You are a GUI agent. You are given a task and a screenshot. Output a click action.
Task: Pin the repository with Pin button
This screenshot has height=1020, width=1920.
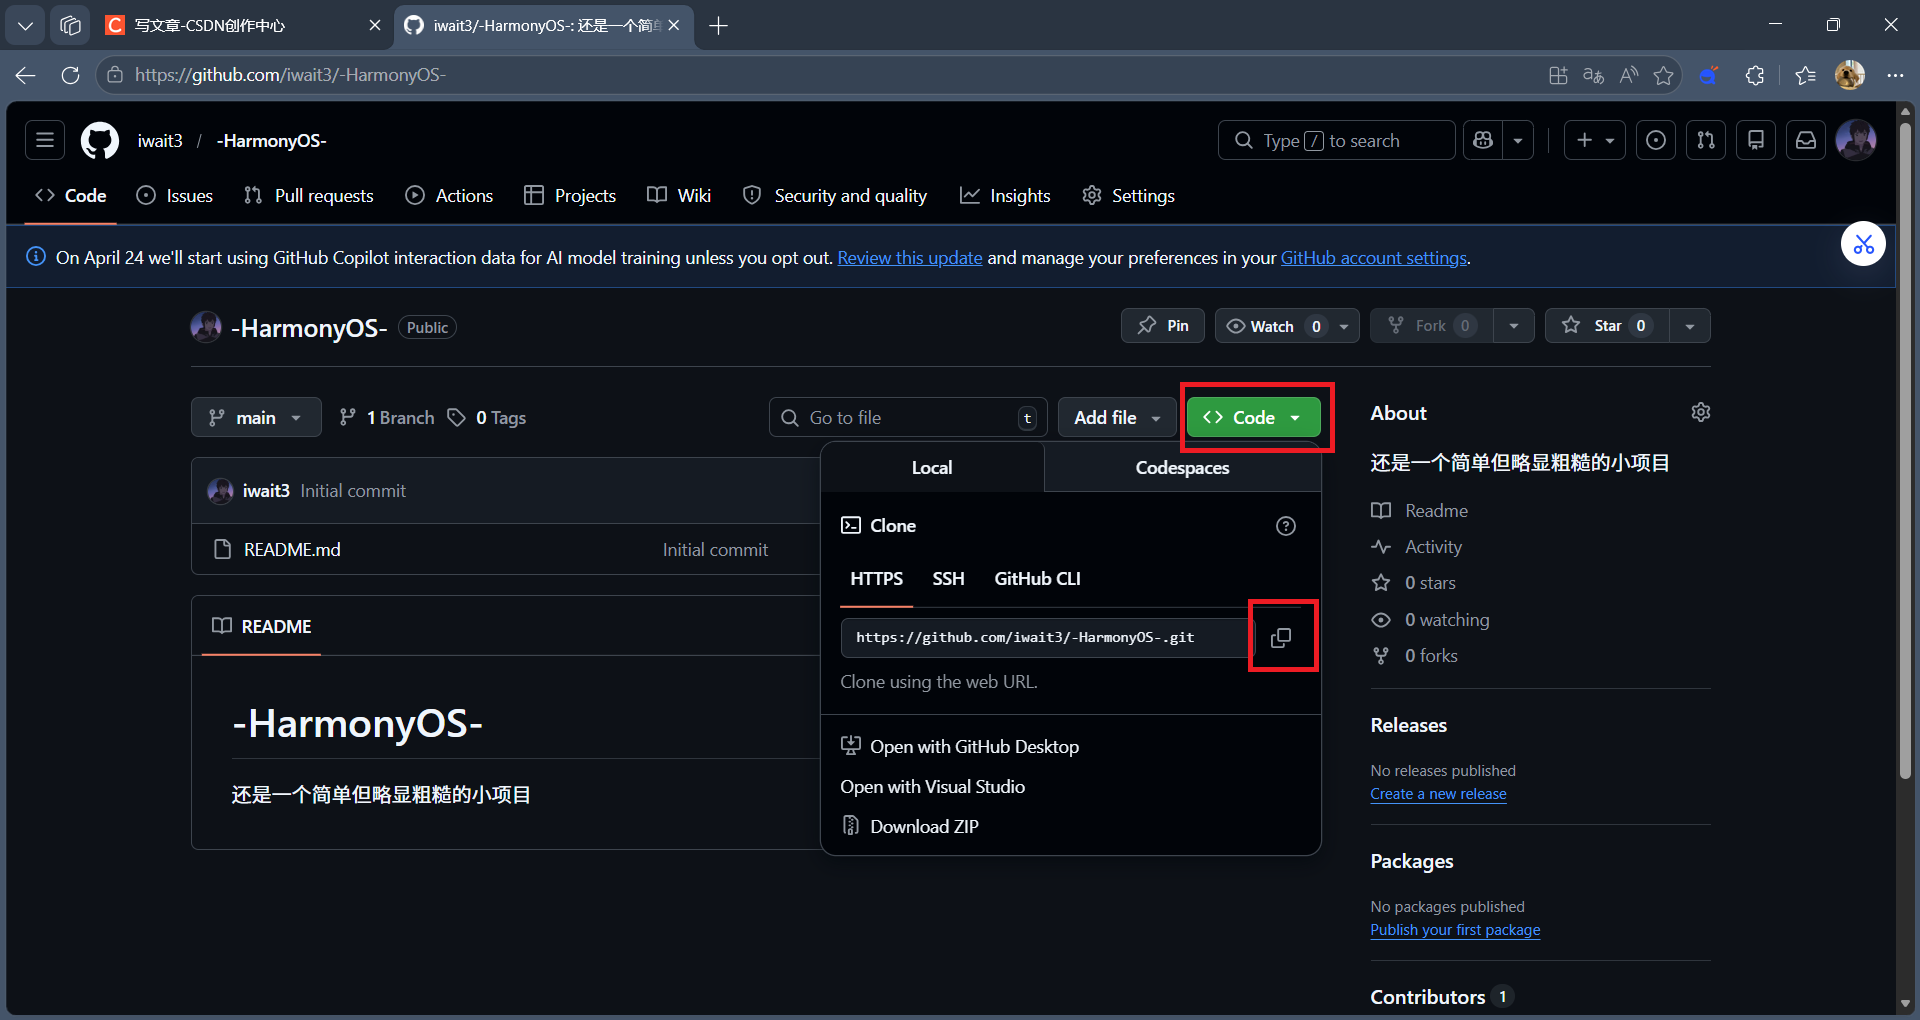click(1163, 326)
